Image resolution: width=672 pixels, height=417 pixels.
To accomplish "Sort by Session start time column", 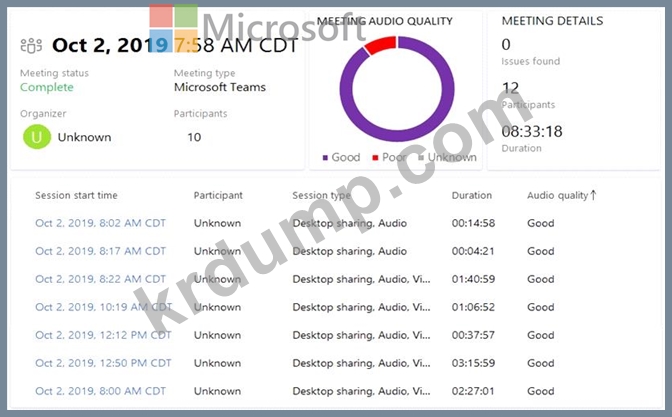I will (x=76, y=196).
